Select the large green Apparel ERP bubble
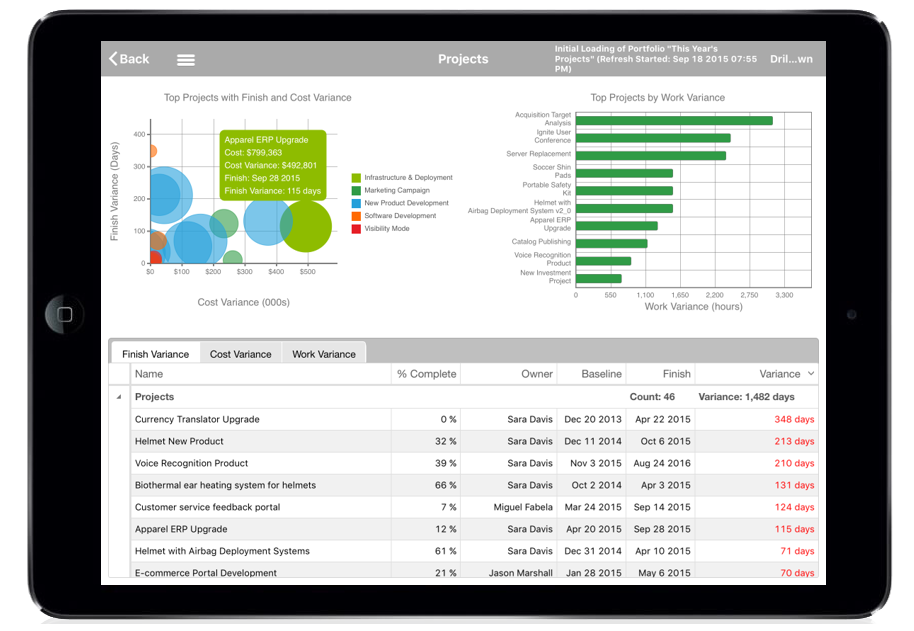 [x=306, y=226]
